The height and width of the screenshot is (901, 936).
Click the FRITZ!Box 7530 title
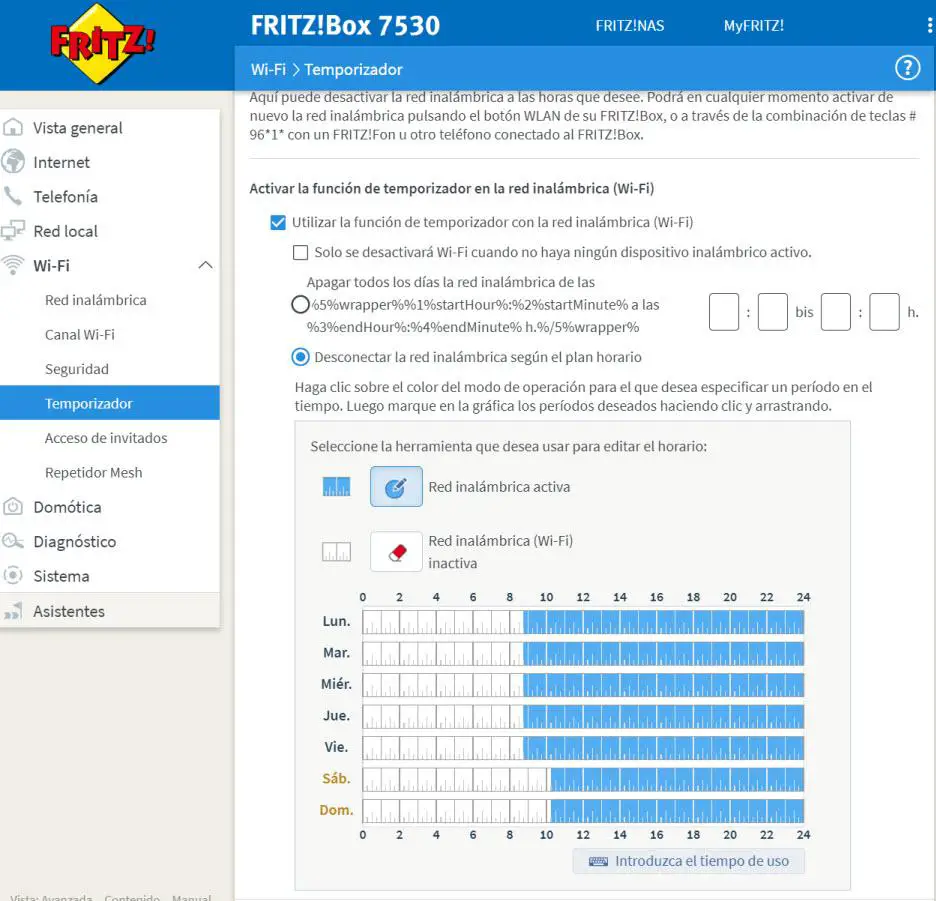345,26
